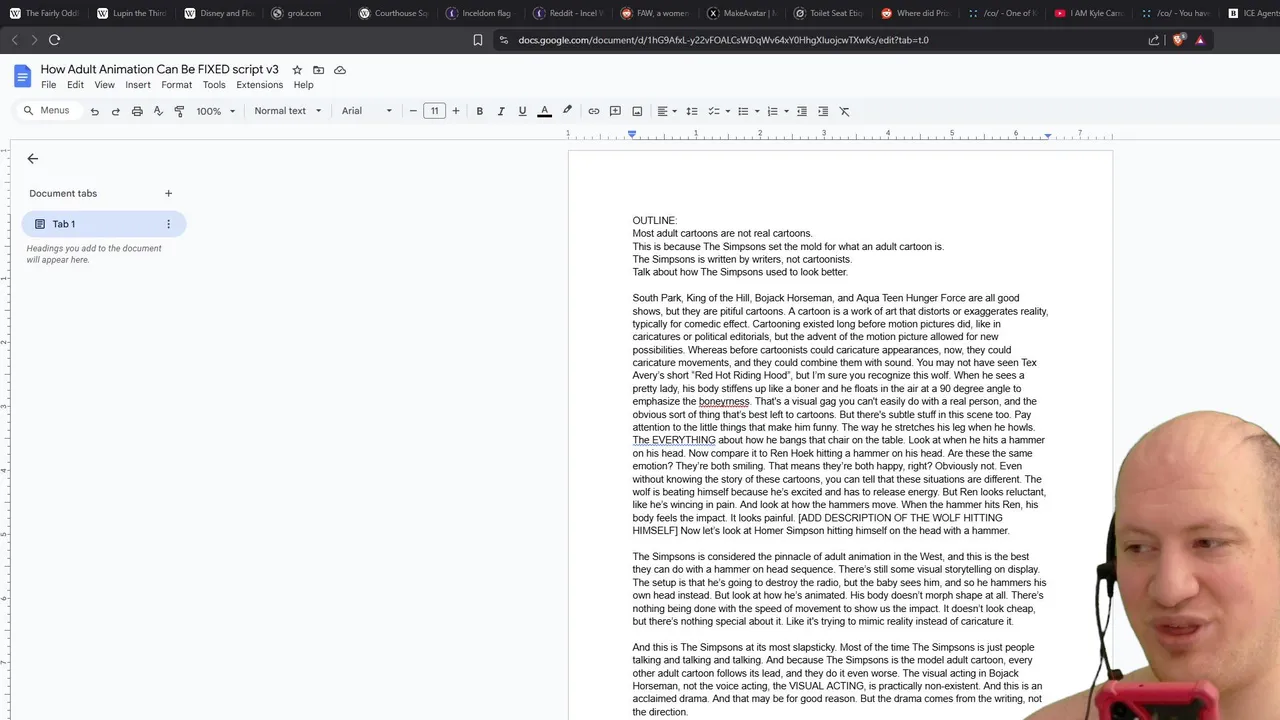The width and height of the screenshot is (1280, 720).
Task: Select the Paint format tool
Action: click(179, 111)
